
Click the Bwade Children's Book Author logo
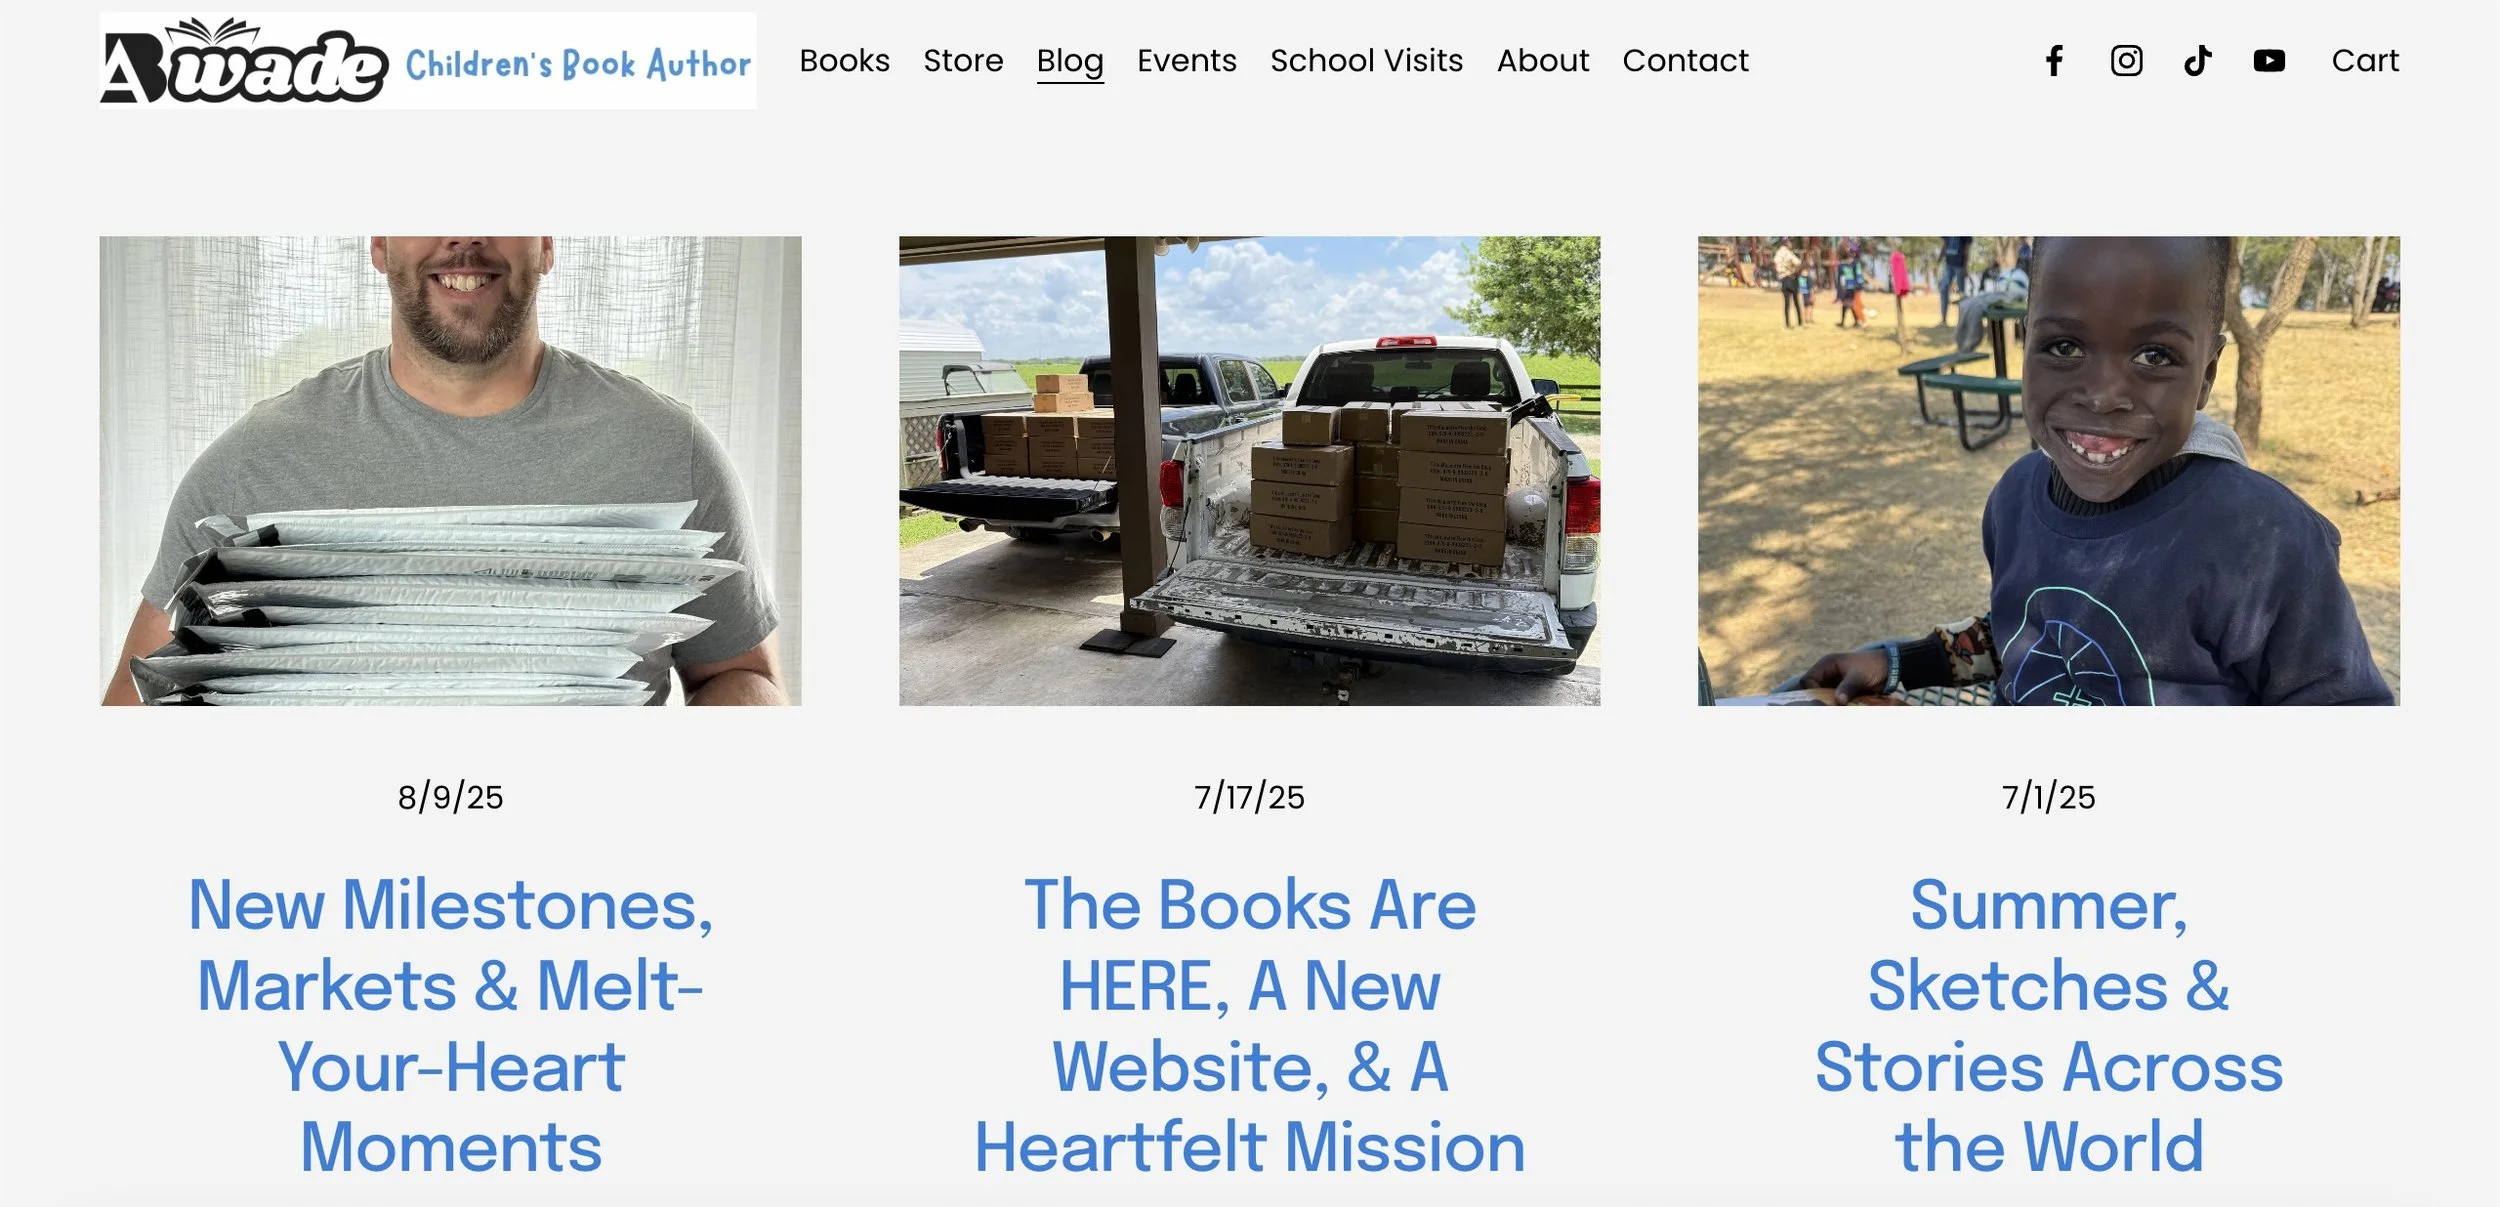click(x=428, y=61)
